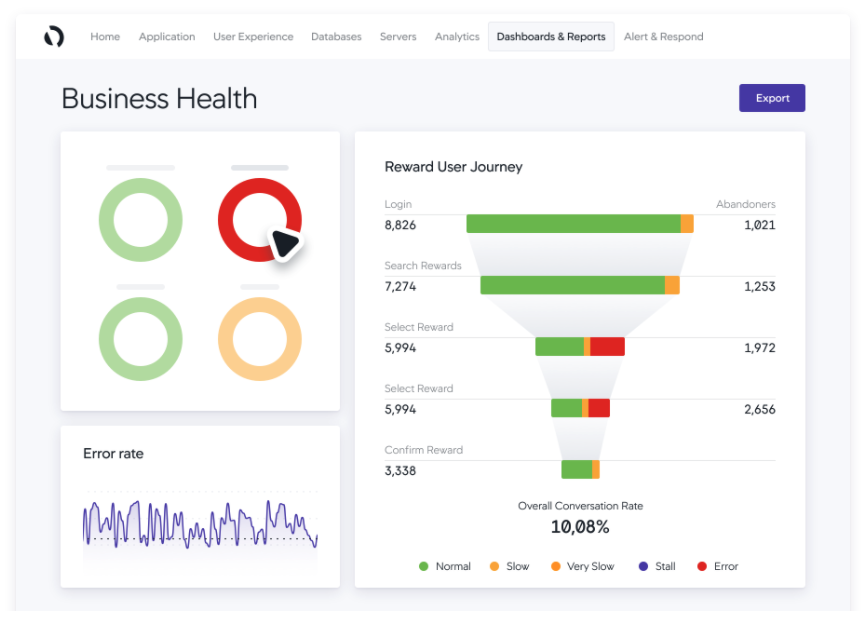Click the Reward User Journey title
The height and width of the screenshot is (625, 865).
tap(453, 167)
